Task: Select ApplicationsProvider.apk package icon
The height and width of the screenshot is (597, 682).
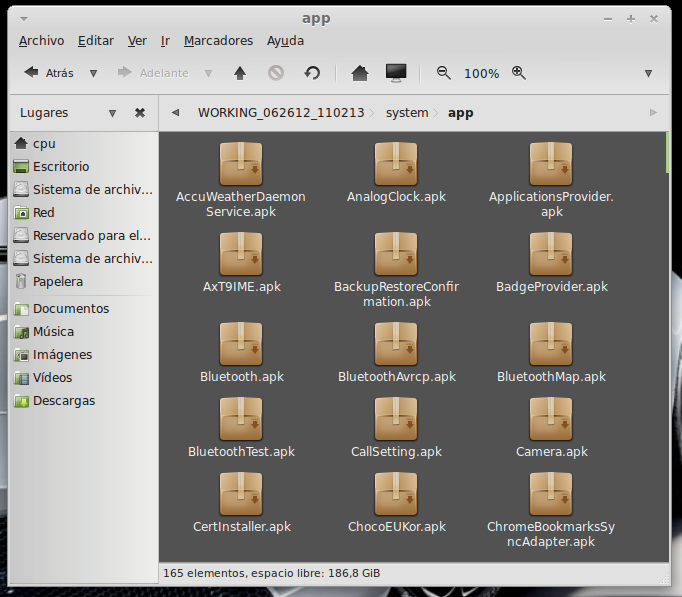Action: 551,164
